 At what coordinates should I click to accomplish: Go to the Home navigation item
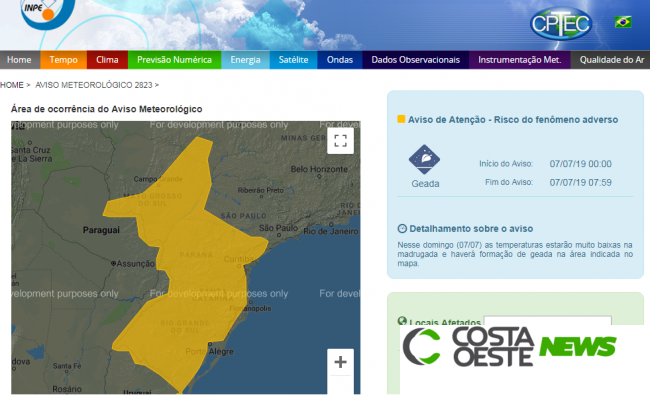click(x=19, y=60)
